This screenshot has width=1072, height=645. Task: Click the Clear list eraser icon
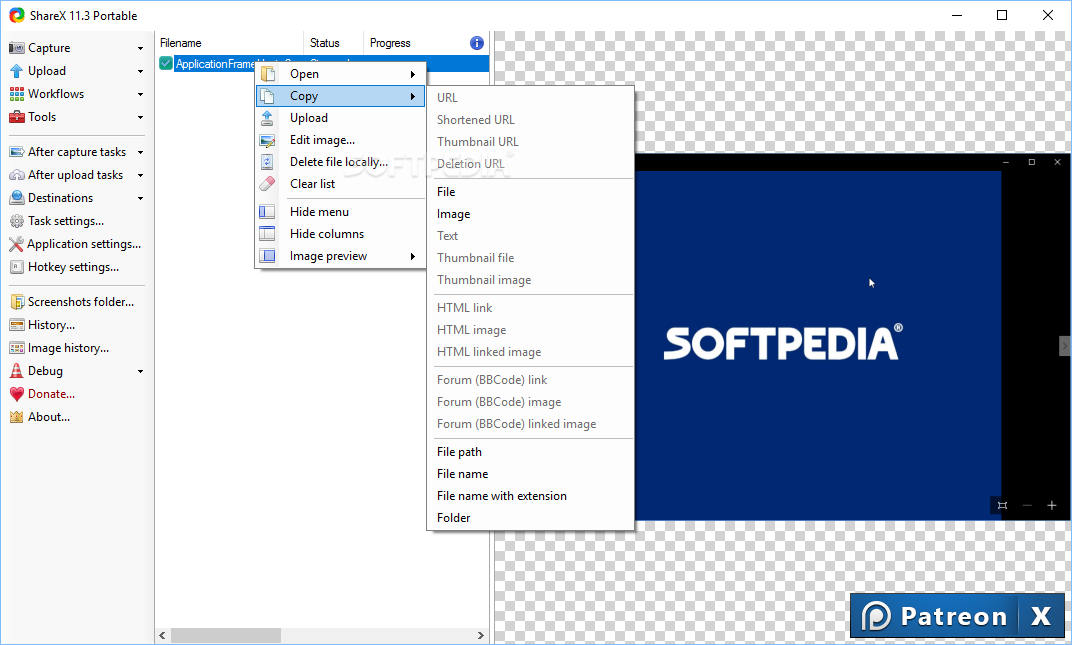[x=267, y=184]
